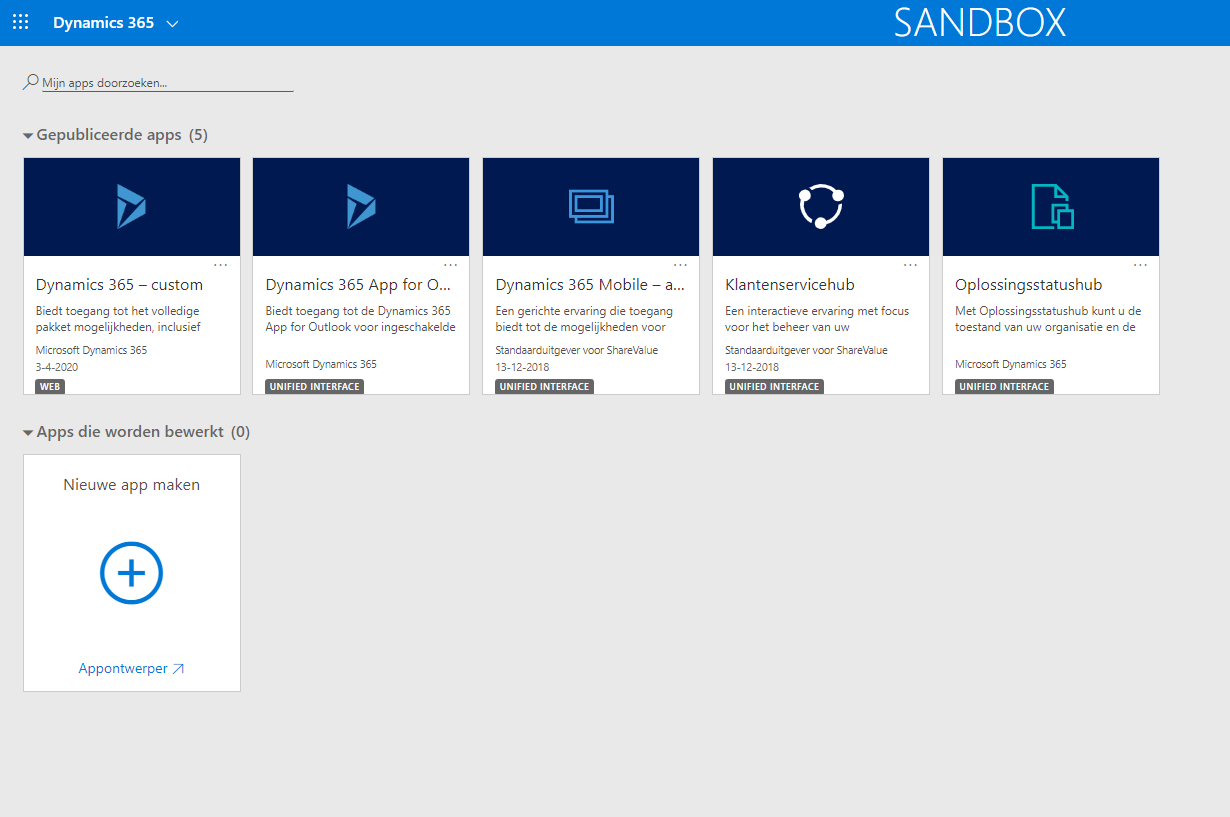This screenshot has width=1230, height=817.
Task: Open the Dynamics 365 dropdown chevron
Action: click(x=172, y=23)
